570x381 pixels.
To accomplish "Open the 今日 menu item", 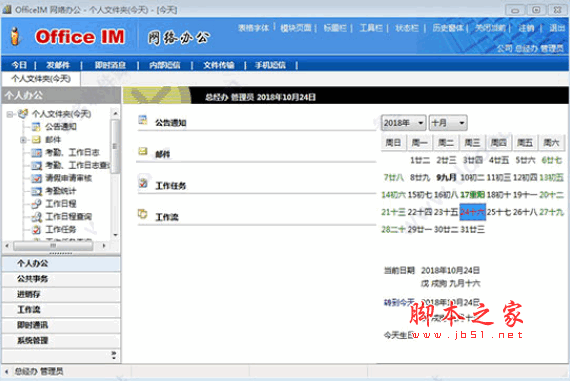I will click(19, 65).
